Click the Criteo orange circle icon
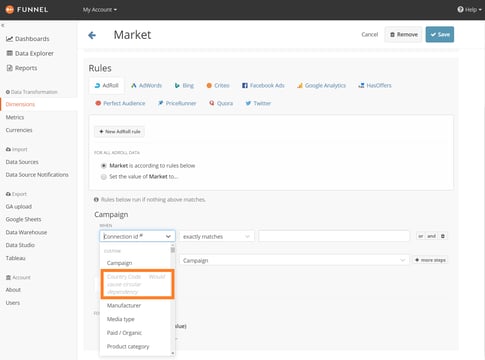The height and width of the screenshot is (360, 485). (x=209, y=86)
